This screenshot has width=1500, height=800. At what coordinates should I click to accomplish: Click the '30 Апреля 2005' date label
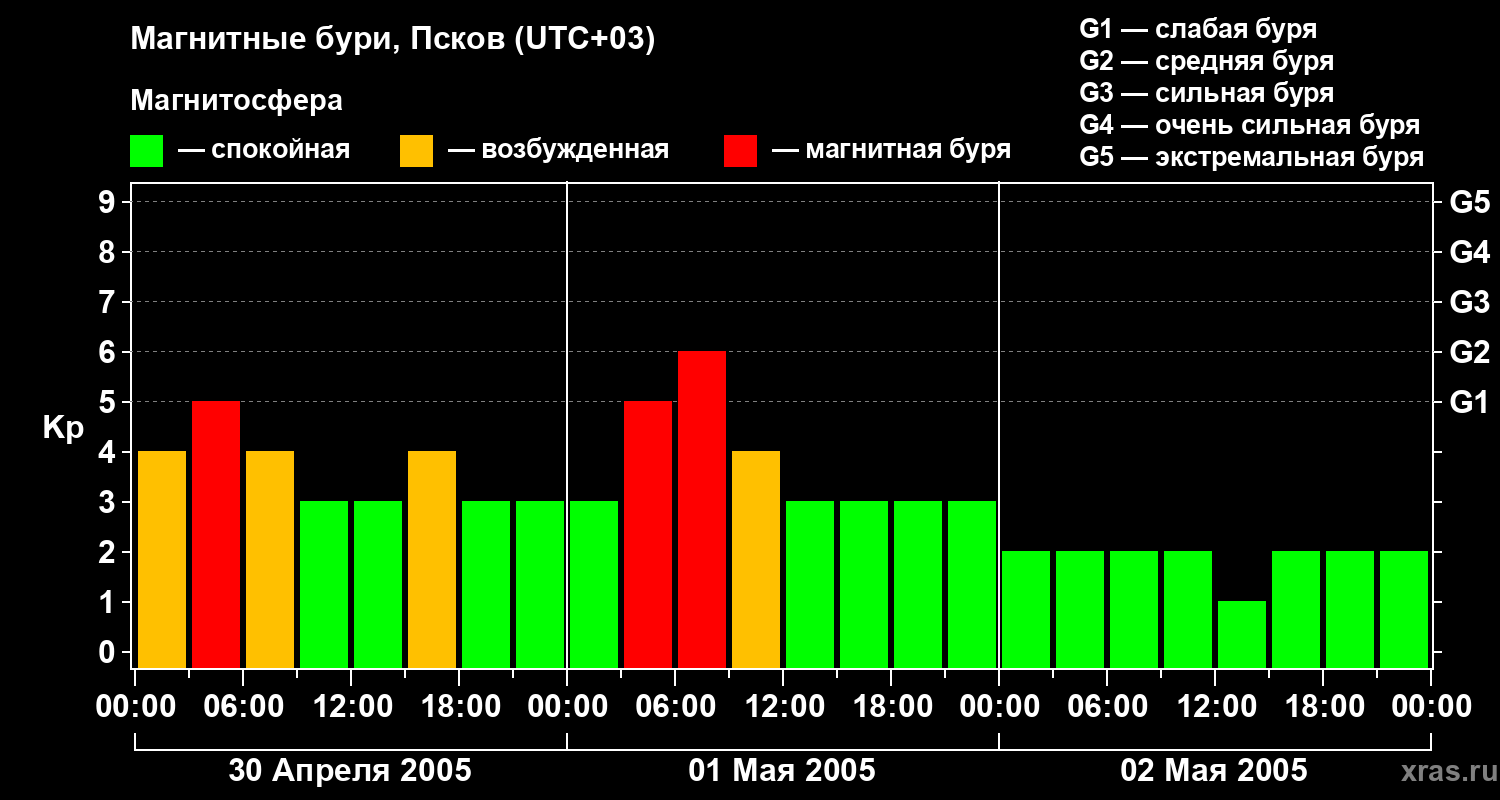click(x=350, y=770)
